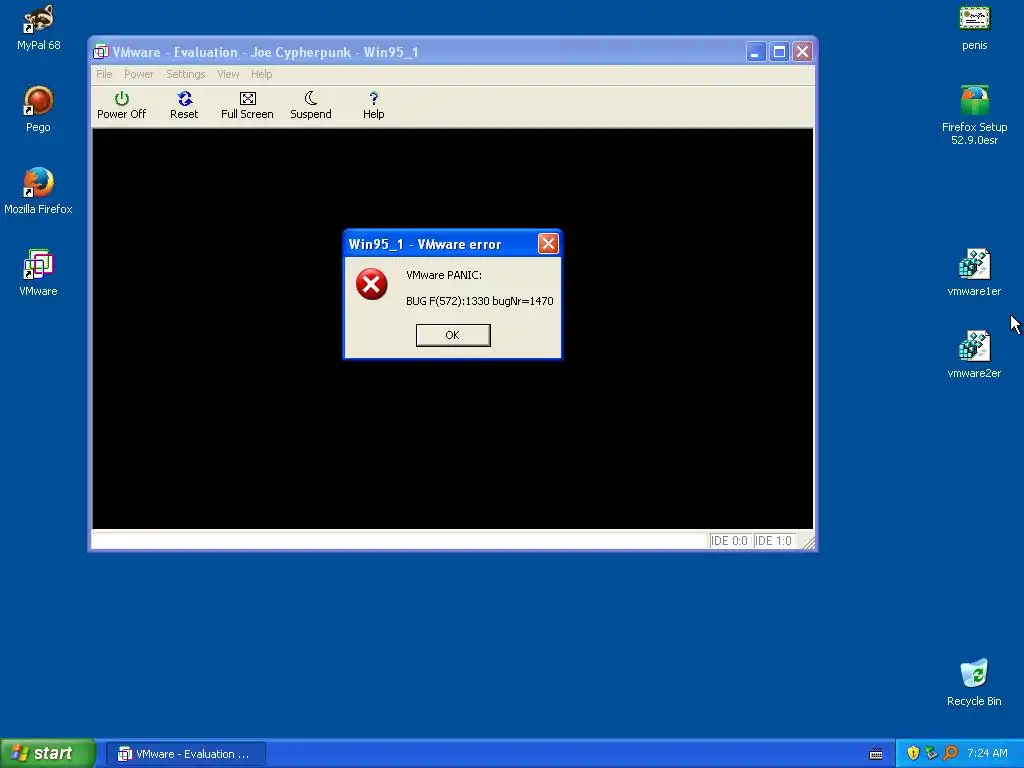Screen dimensions: 1024x768
Task: Click the safely remove hardware tray icon
Action: coord(931,753)
